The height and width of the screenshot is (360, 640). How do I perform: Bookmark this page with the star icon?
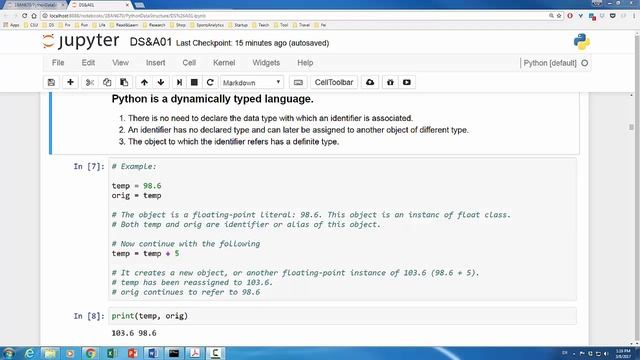[559, 16]
